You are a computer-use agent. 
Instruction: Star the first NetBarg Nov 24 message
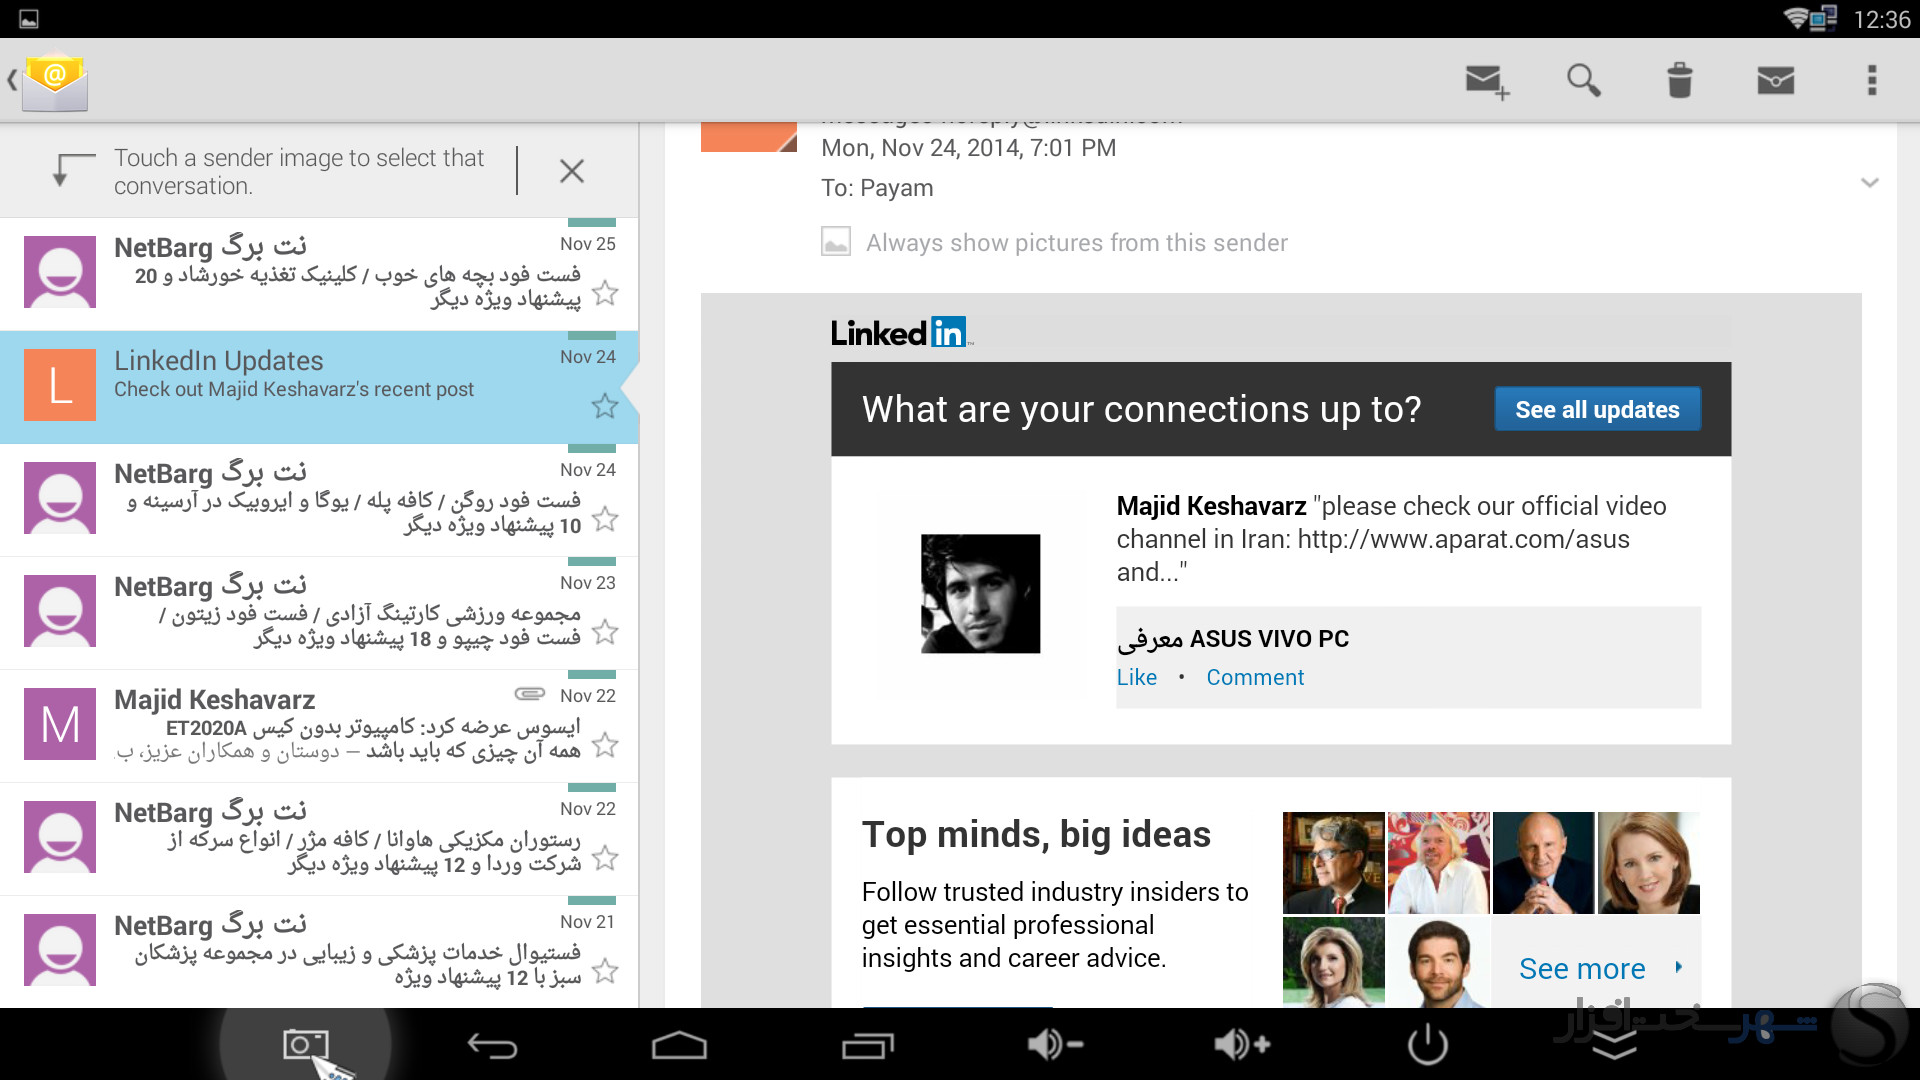pos(605,519)
